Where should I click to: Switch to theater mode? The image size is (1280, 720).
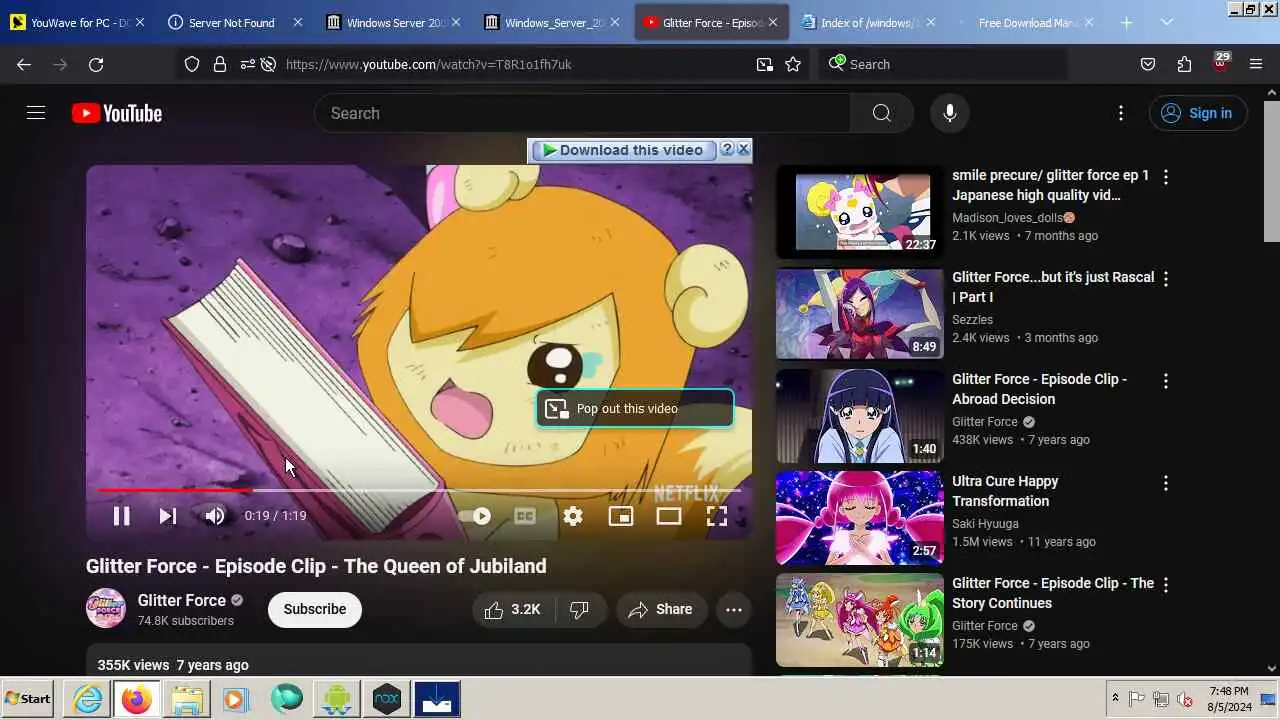669,516
